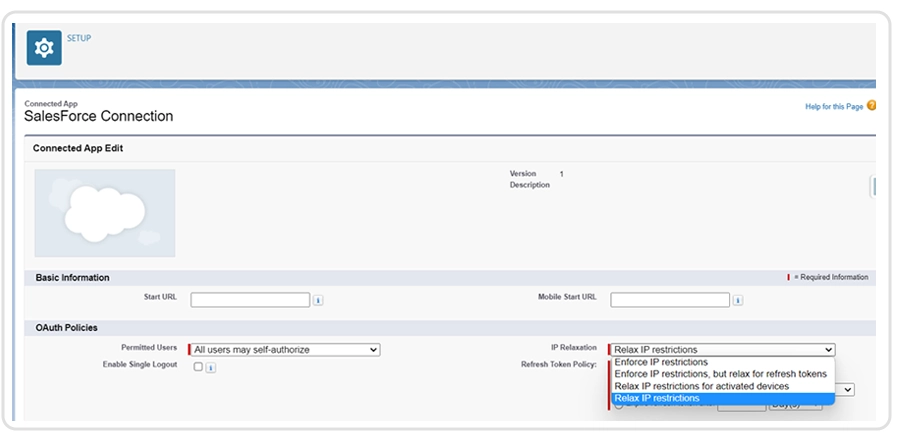Open the 'Help for this Page' link
The width and height of the screenshot is (900, 437).
(833, 107)
